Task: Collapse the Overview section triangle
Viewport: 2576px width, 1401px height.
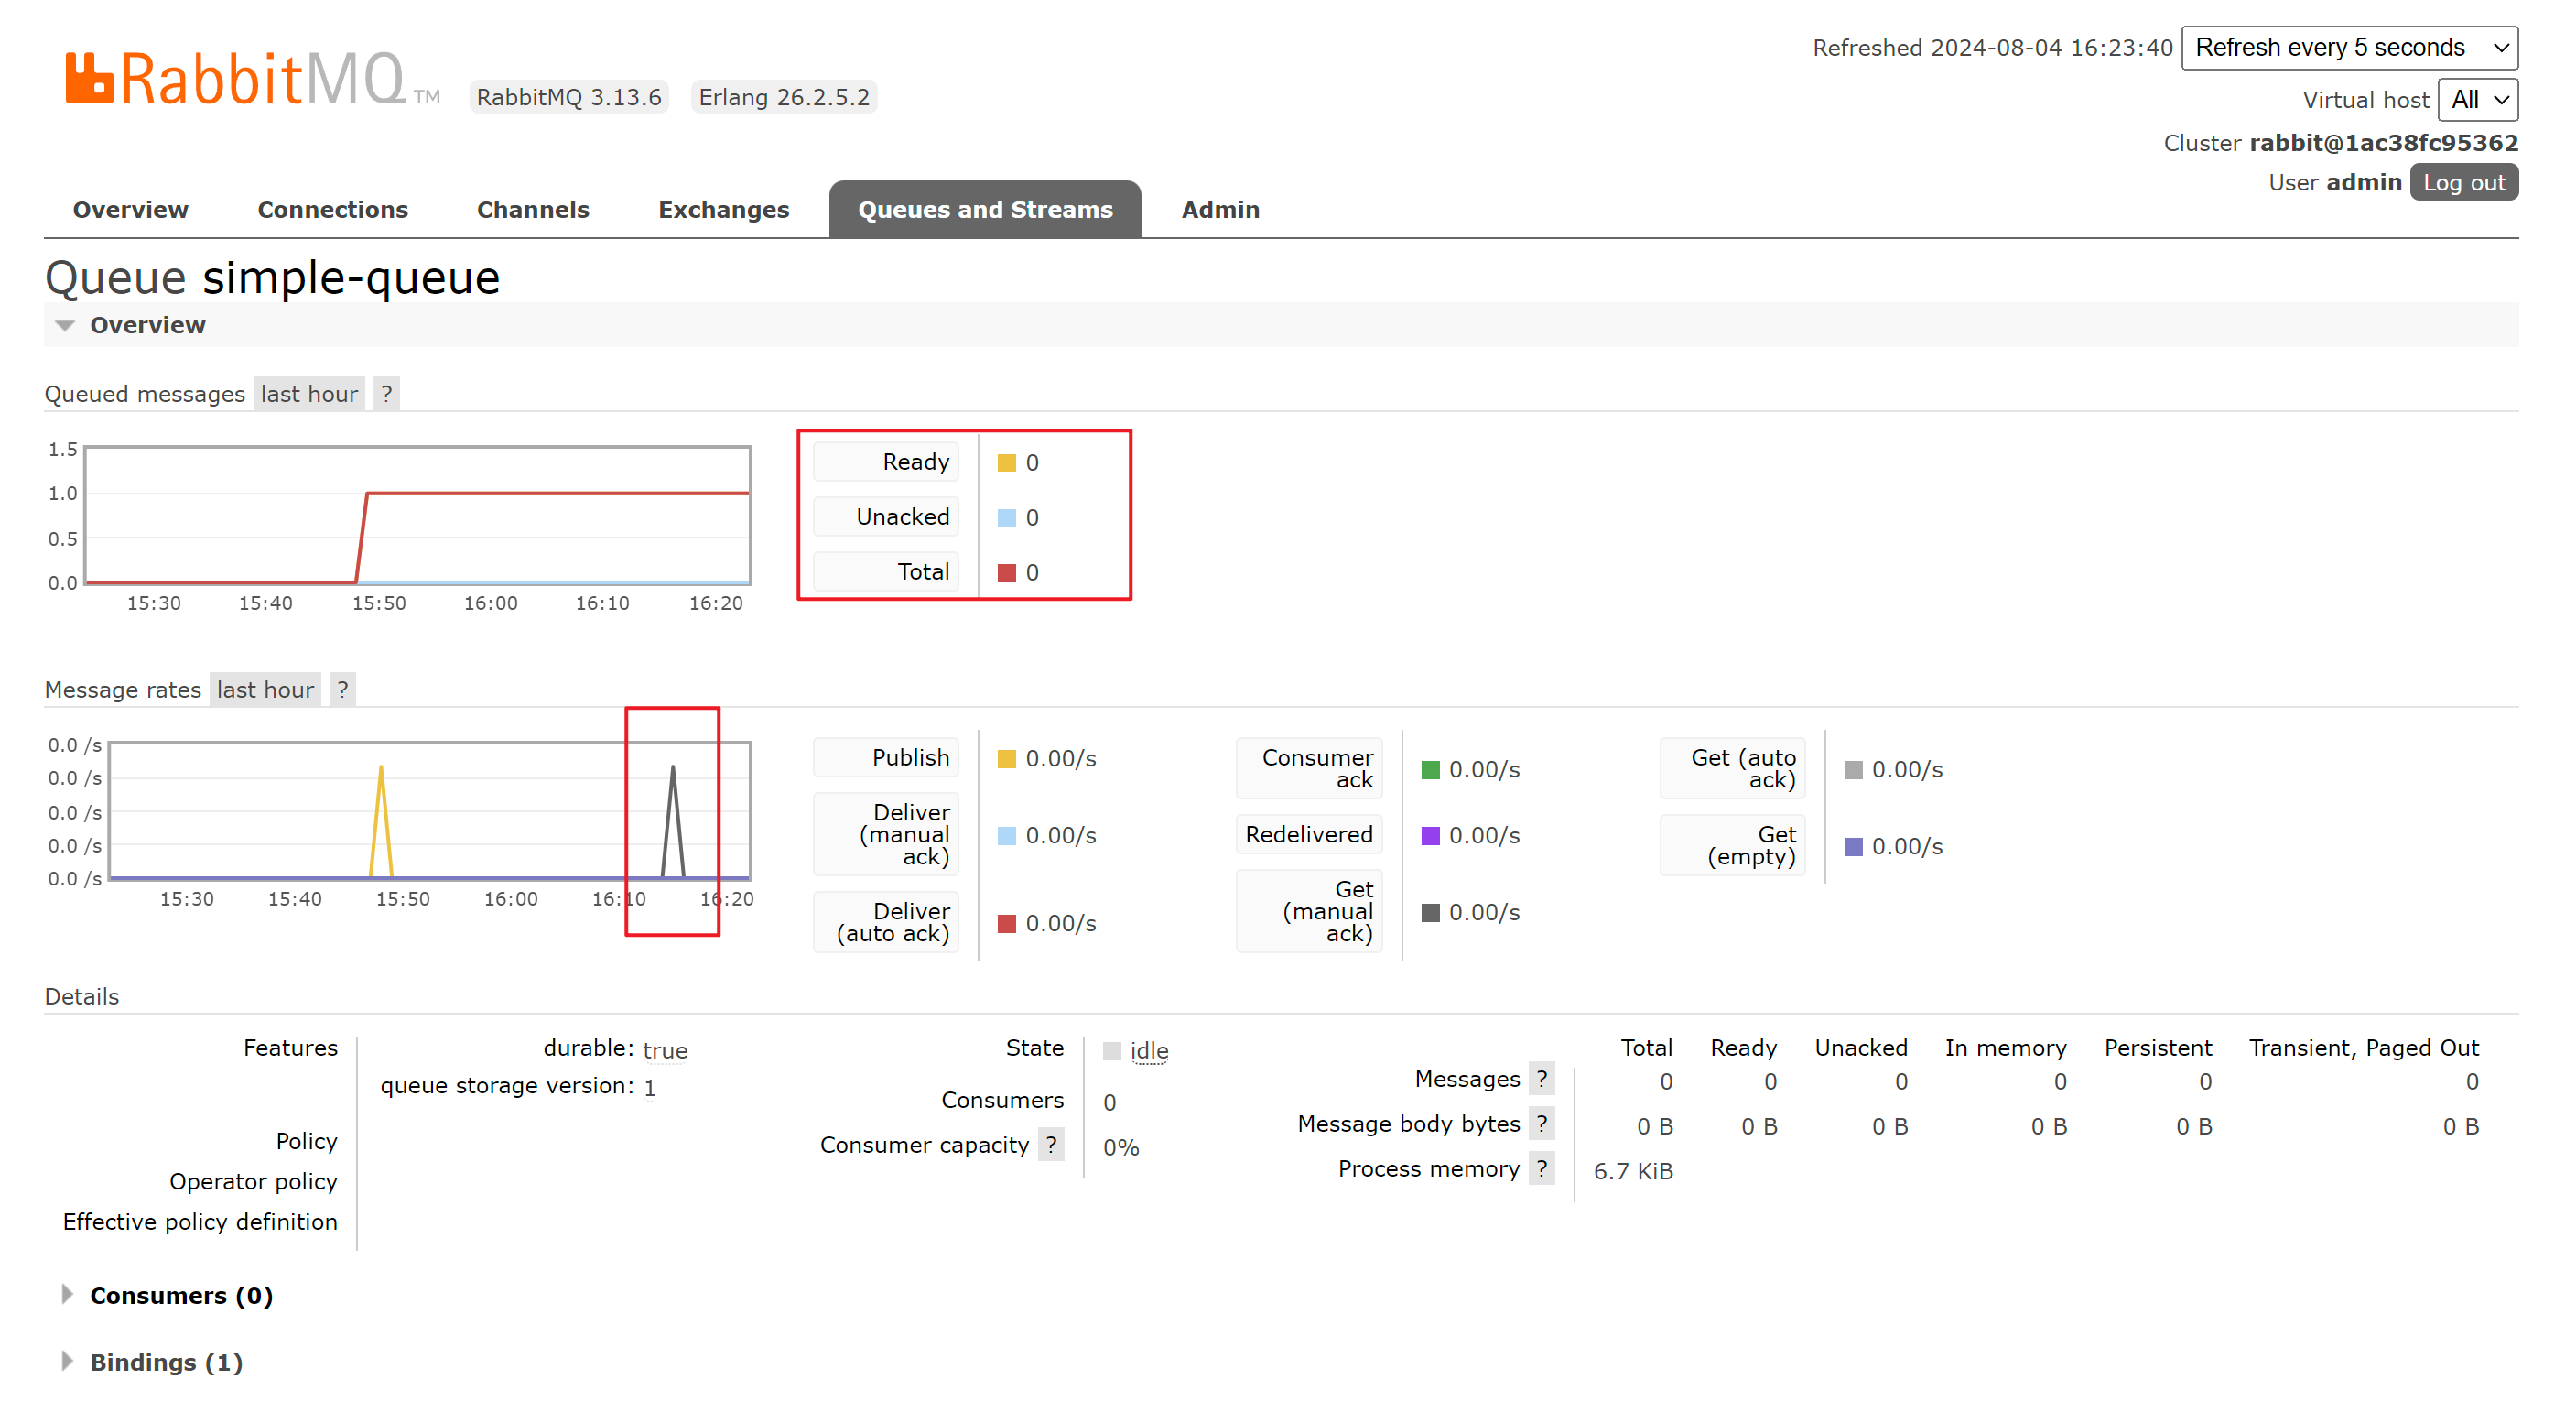Action: click(65, 326)
